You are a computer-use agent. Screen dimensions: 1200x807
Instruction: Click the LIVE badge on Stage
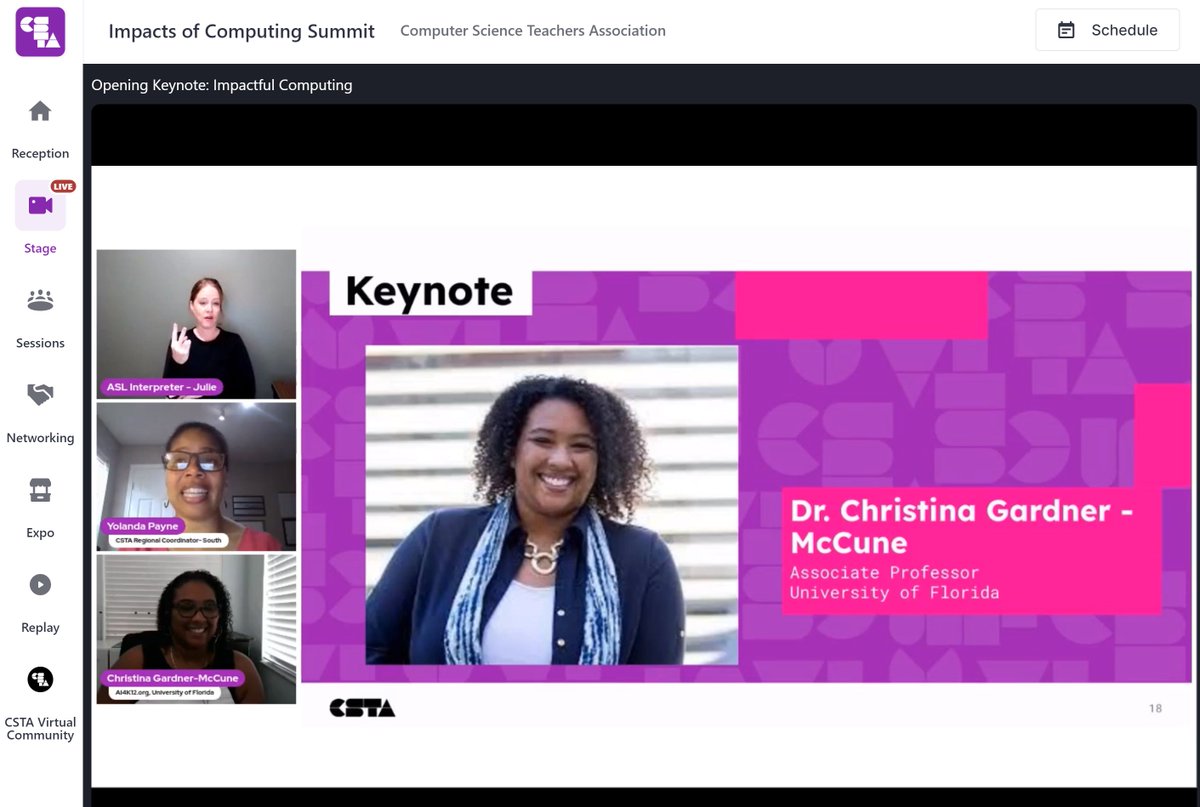tap(63, 186)
